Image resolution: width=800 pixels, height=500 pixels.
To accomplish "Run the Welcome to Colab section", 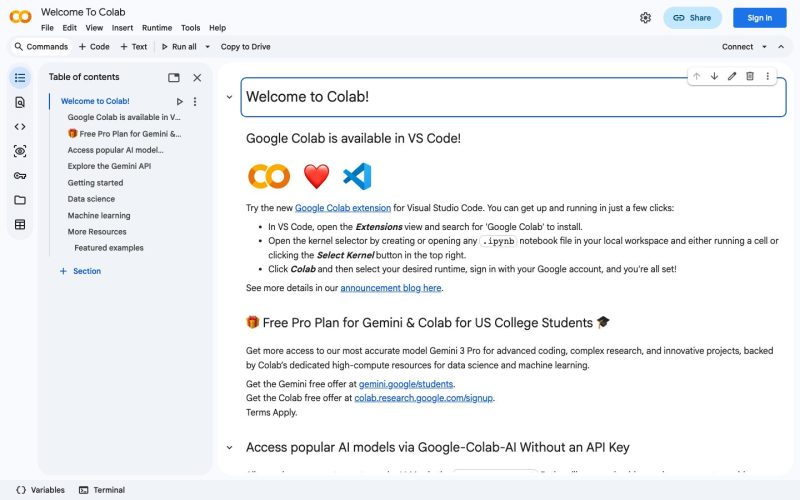I will (x=180, y=102).
